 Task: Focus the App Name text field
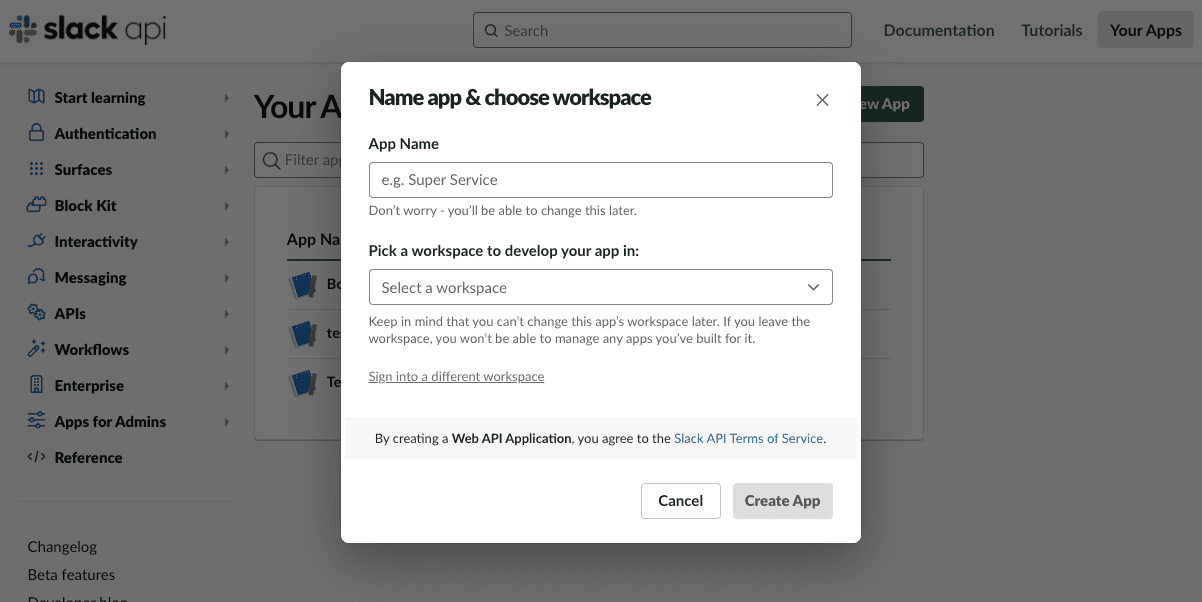[x=600, y=180]
